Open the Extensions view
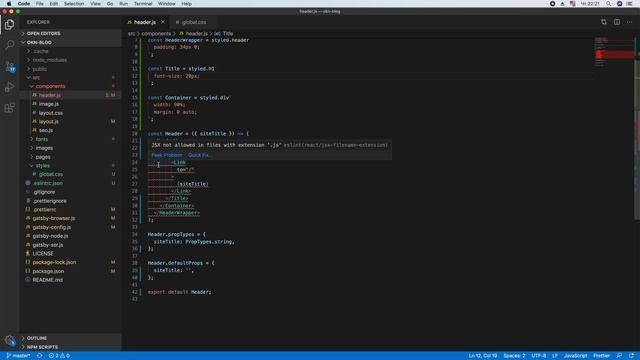This screenshot has width=640, height=360. coord(9,108)
